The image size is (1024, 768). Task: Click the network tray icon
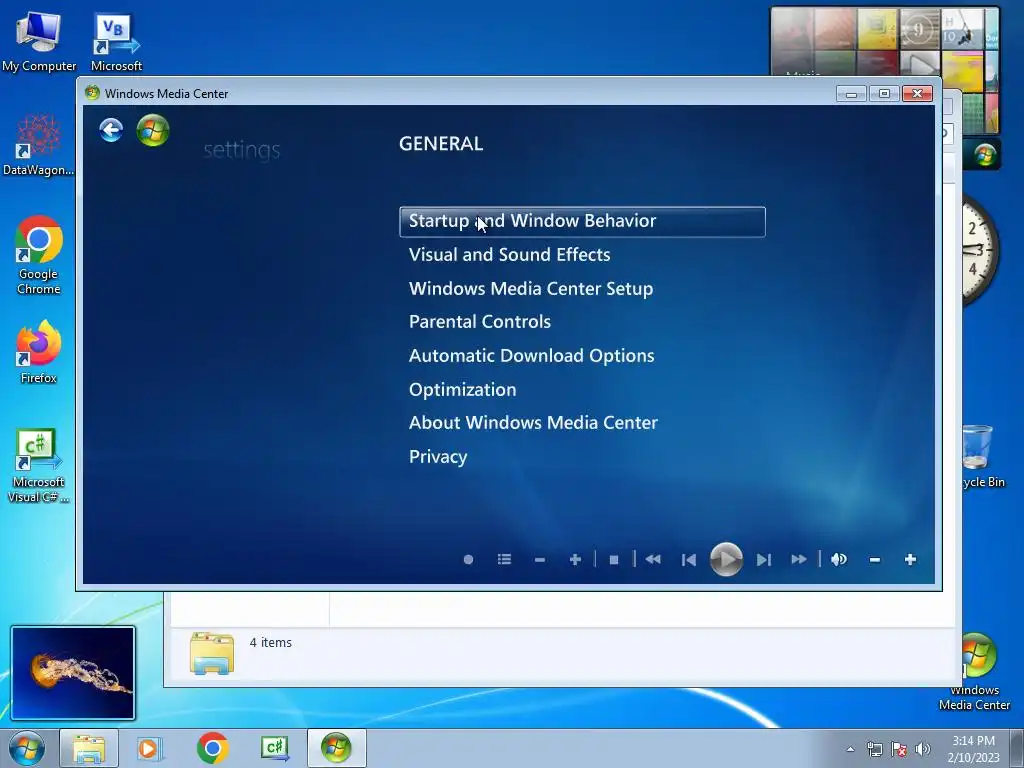coord(874,749)
